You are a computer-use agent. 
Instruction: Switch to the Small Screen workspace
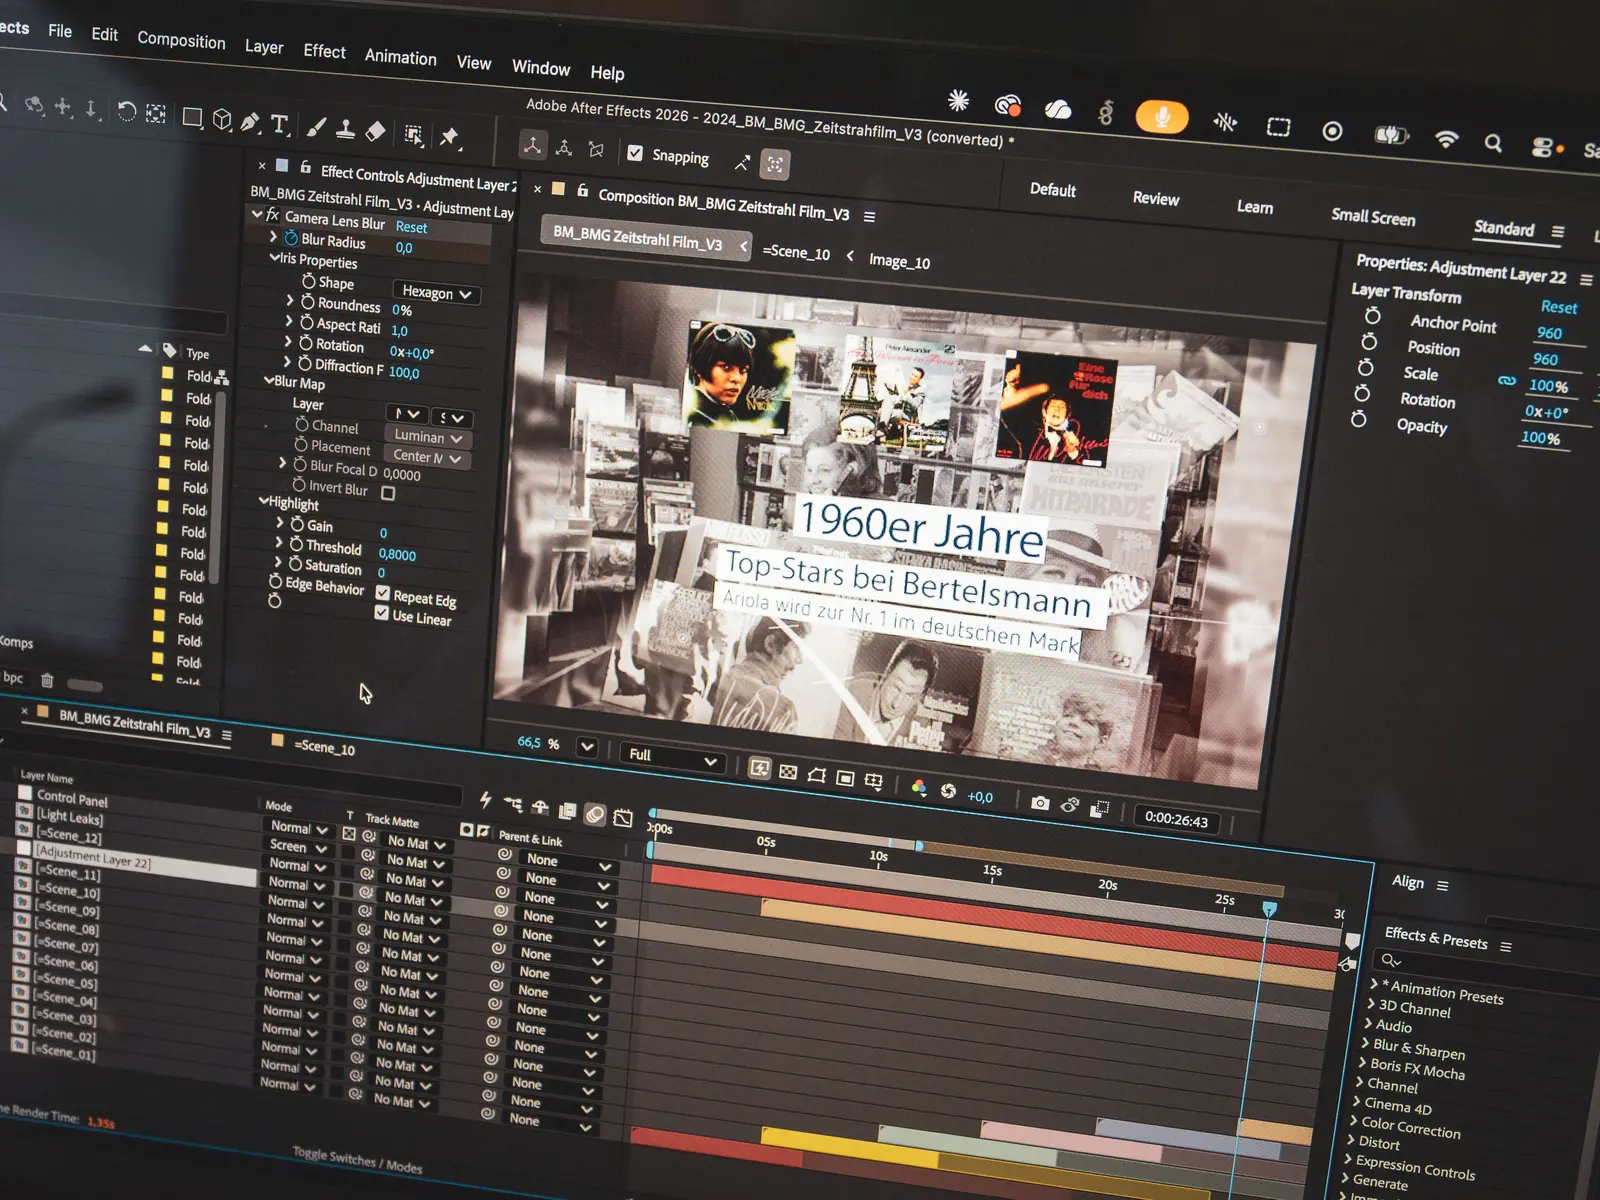(x=1373, y=217)
